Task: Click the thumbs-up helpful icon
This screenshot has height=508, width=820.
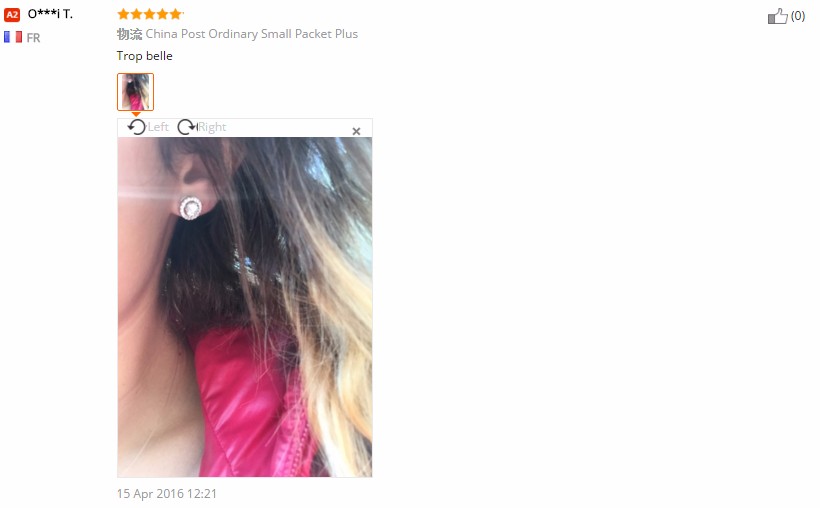Action: click(777, 16)
